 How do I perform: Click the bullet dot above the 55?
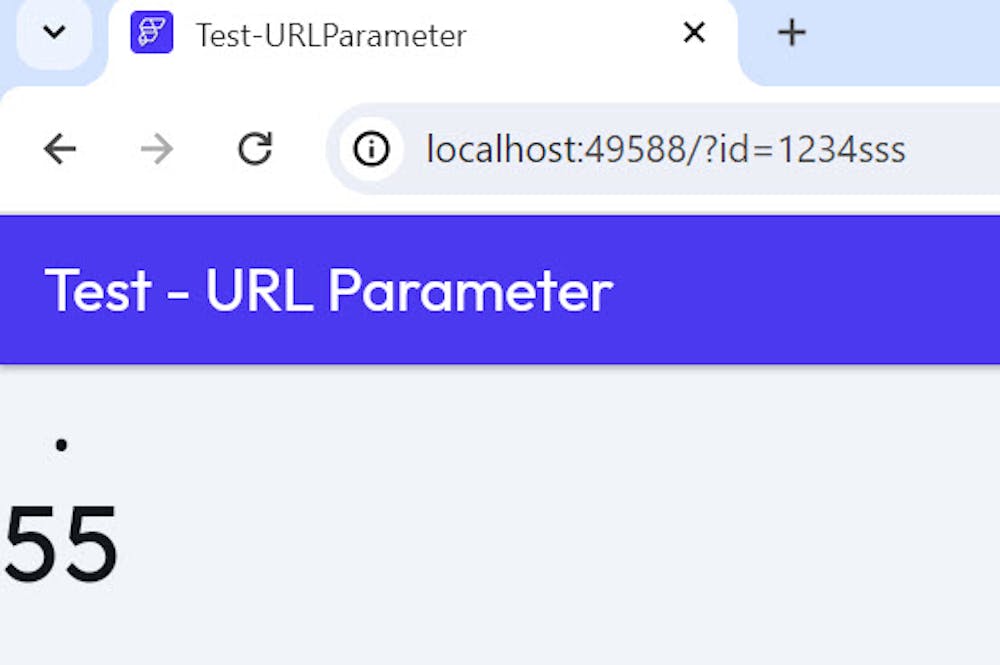62,445
